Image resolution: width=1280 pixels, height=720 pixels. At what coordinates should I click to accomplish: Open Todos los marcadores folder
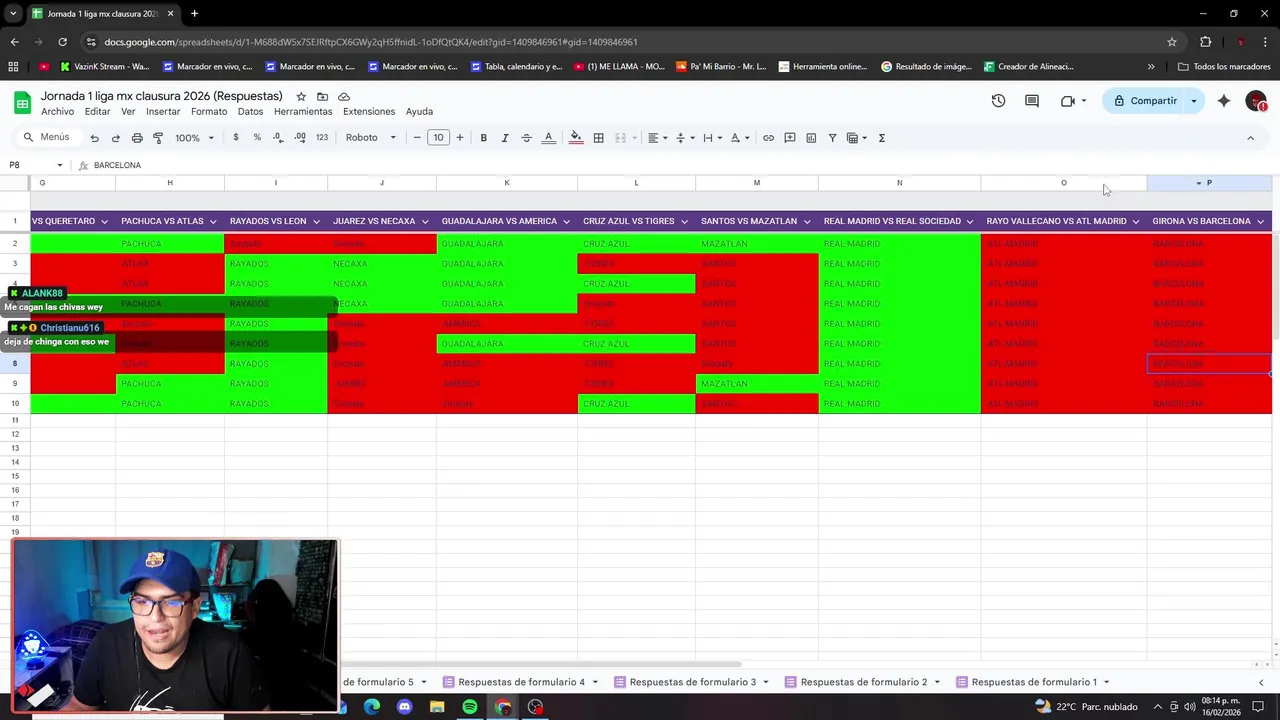(1224, 67)
